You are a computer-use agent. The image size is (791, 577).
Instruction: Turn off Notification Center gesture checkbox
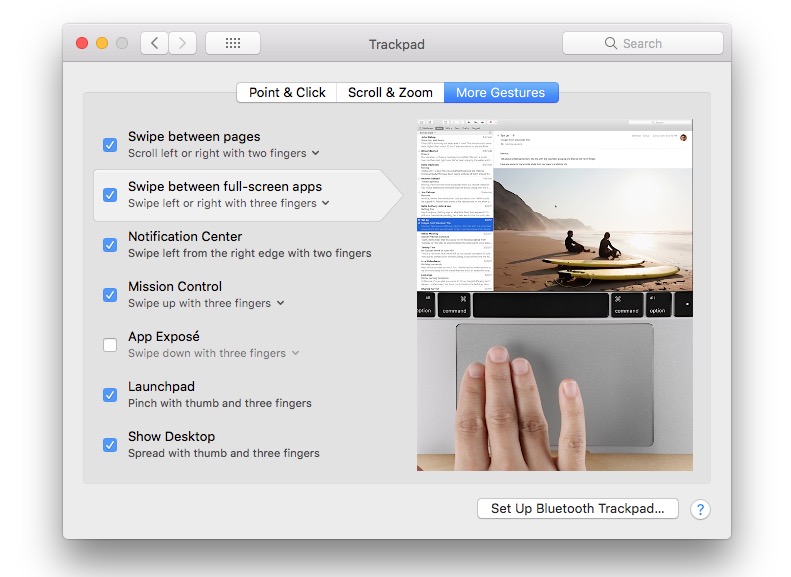(110, 245)
